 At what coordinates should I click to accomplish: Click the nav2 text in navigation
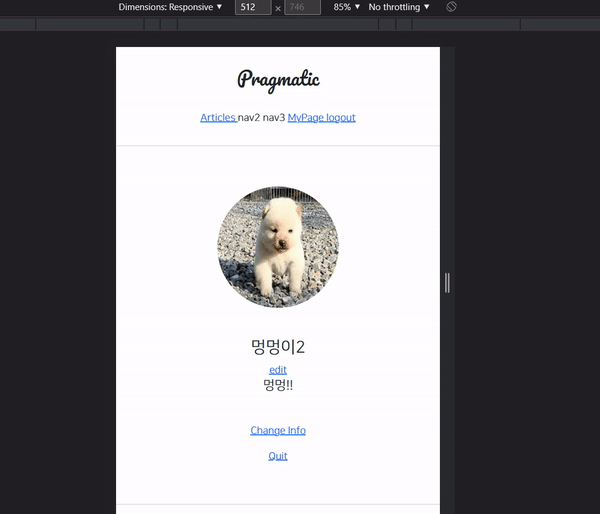tap(249, 117)
